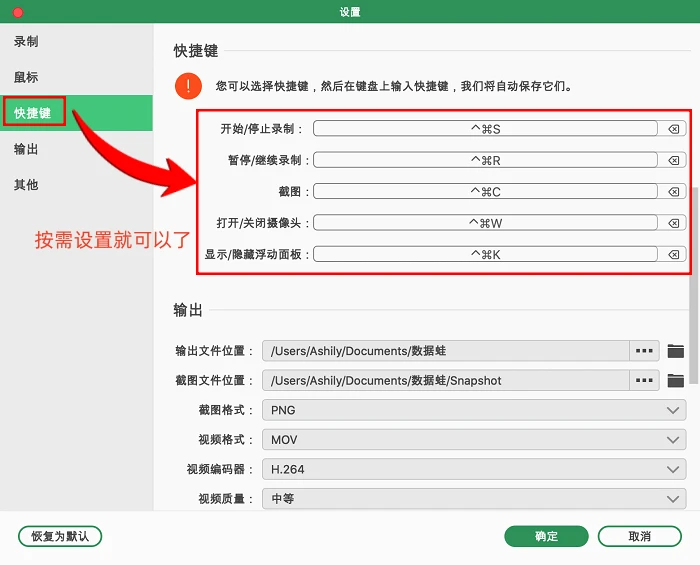Clear the 截图 shortcut with its delete icon
The image size is (700, 565).
(x=673, y=192)
